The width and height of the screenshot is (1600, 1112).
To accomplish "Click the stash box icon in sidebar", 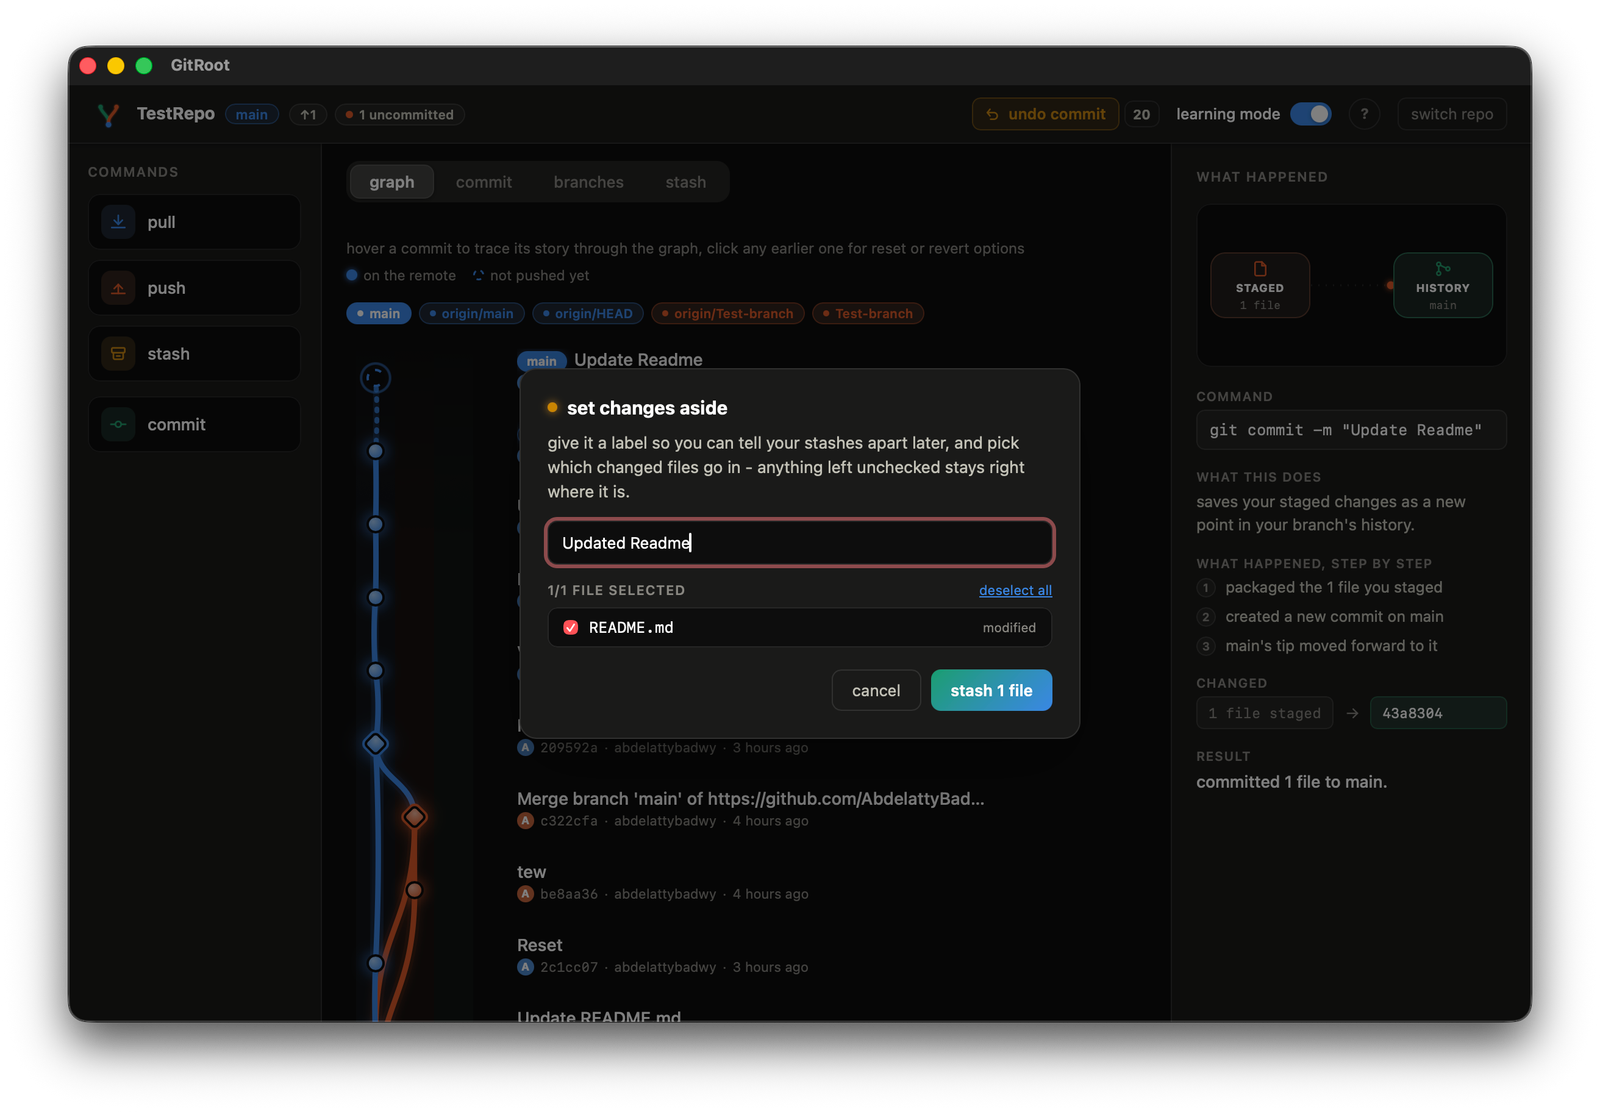I will pos(118,354).
